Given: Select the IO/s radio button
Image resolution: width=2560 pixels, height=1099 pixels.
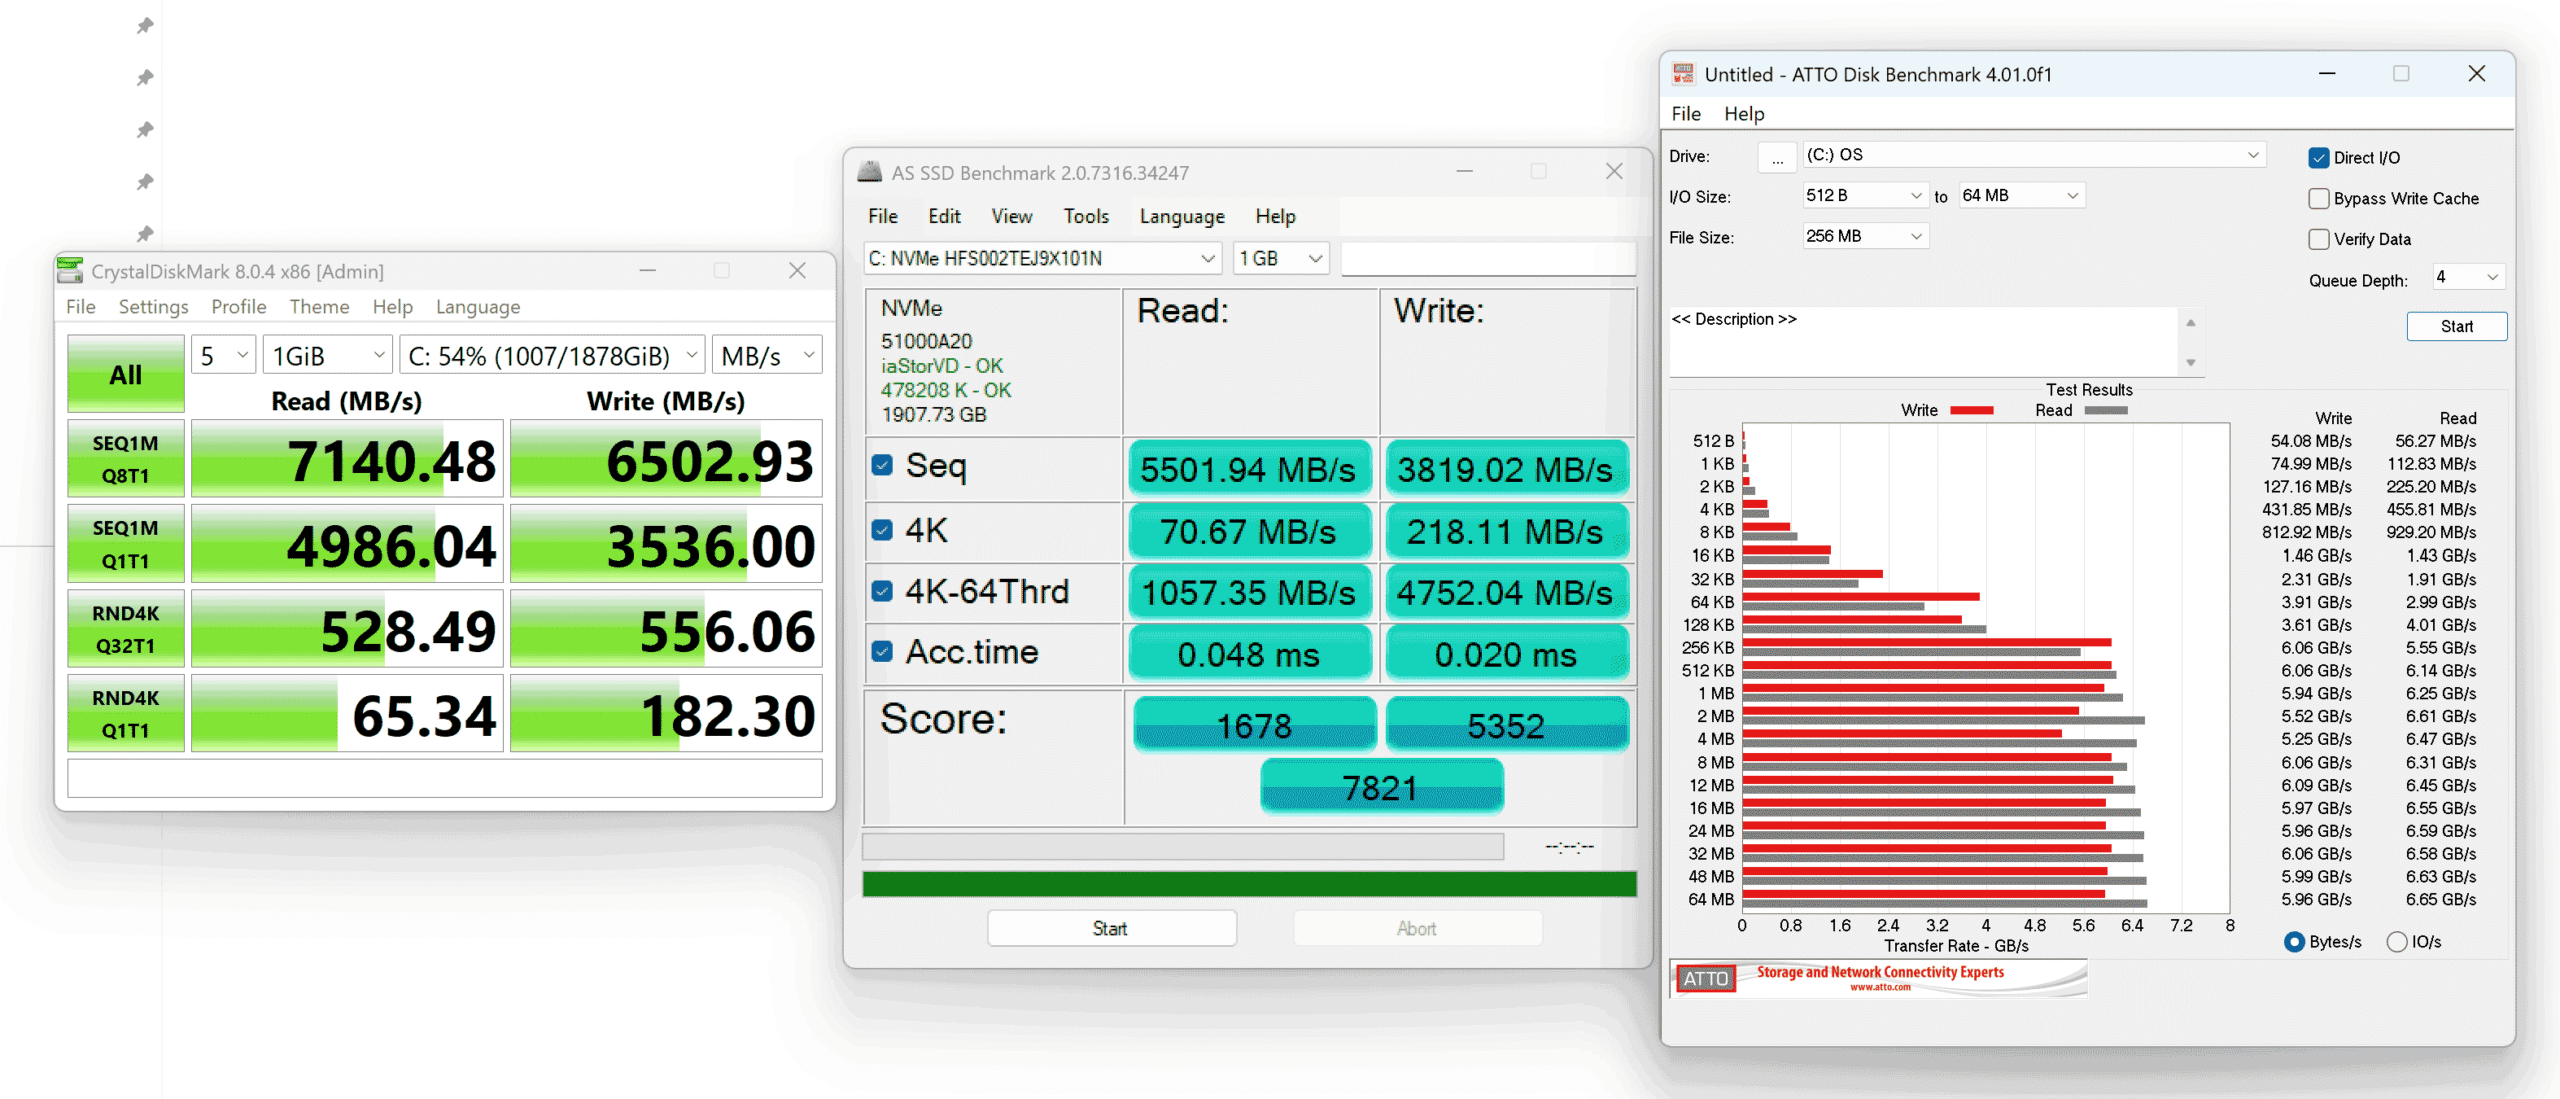Looking at the screenshot, I should (2397, 942).
